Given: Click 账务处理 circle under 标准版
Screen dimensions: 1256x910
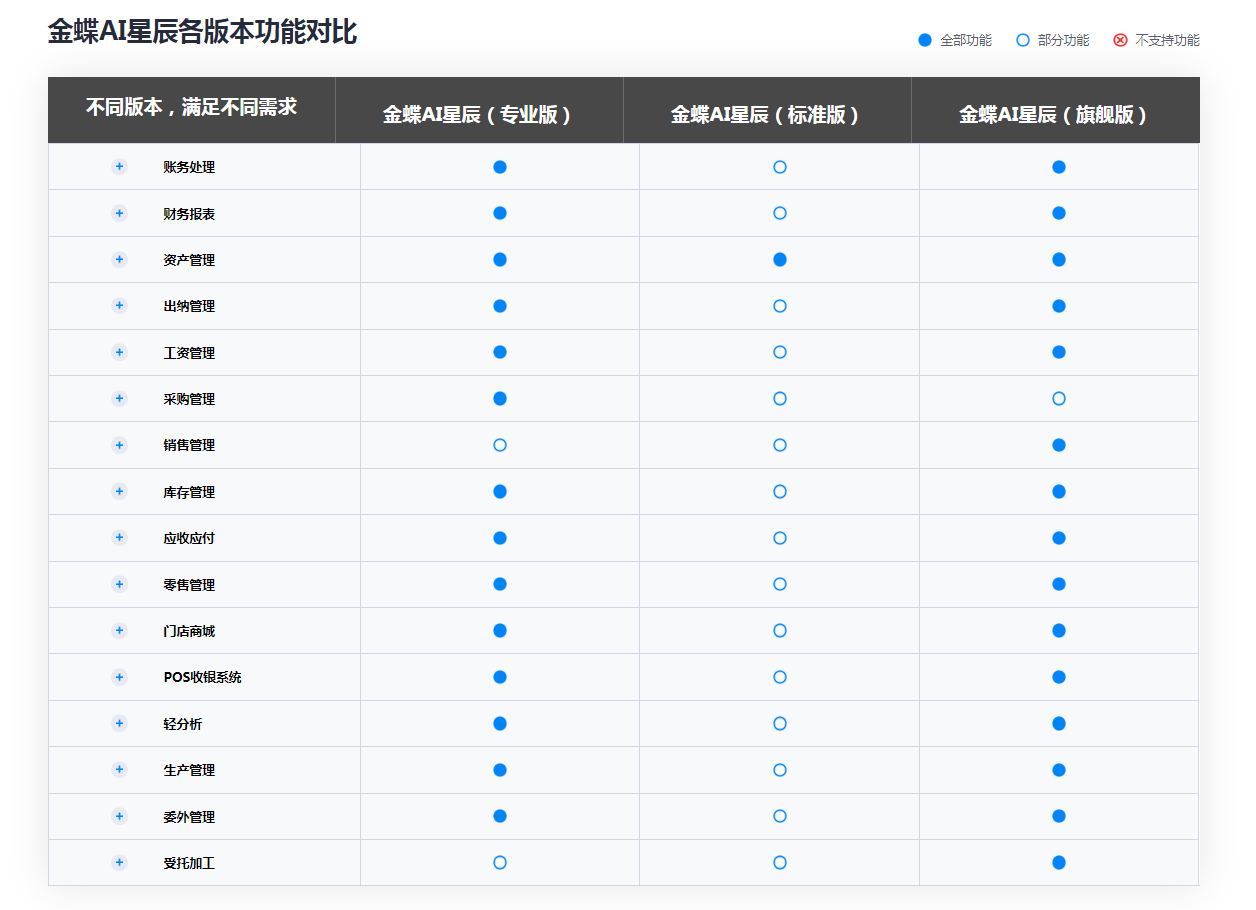Looking at the screenshot, I should [780, 167].
